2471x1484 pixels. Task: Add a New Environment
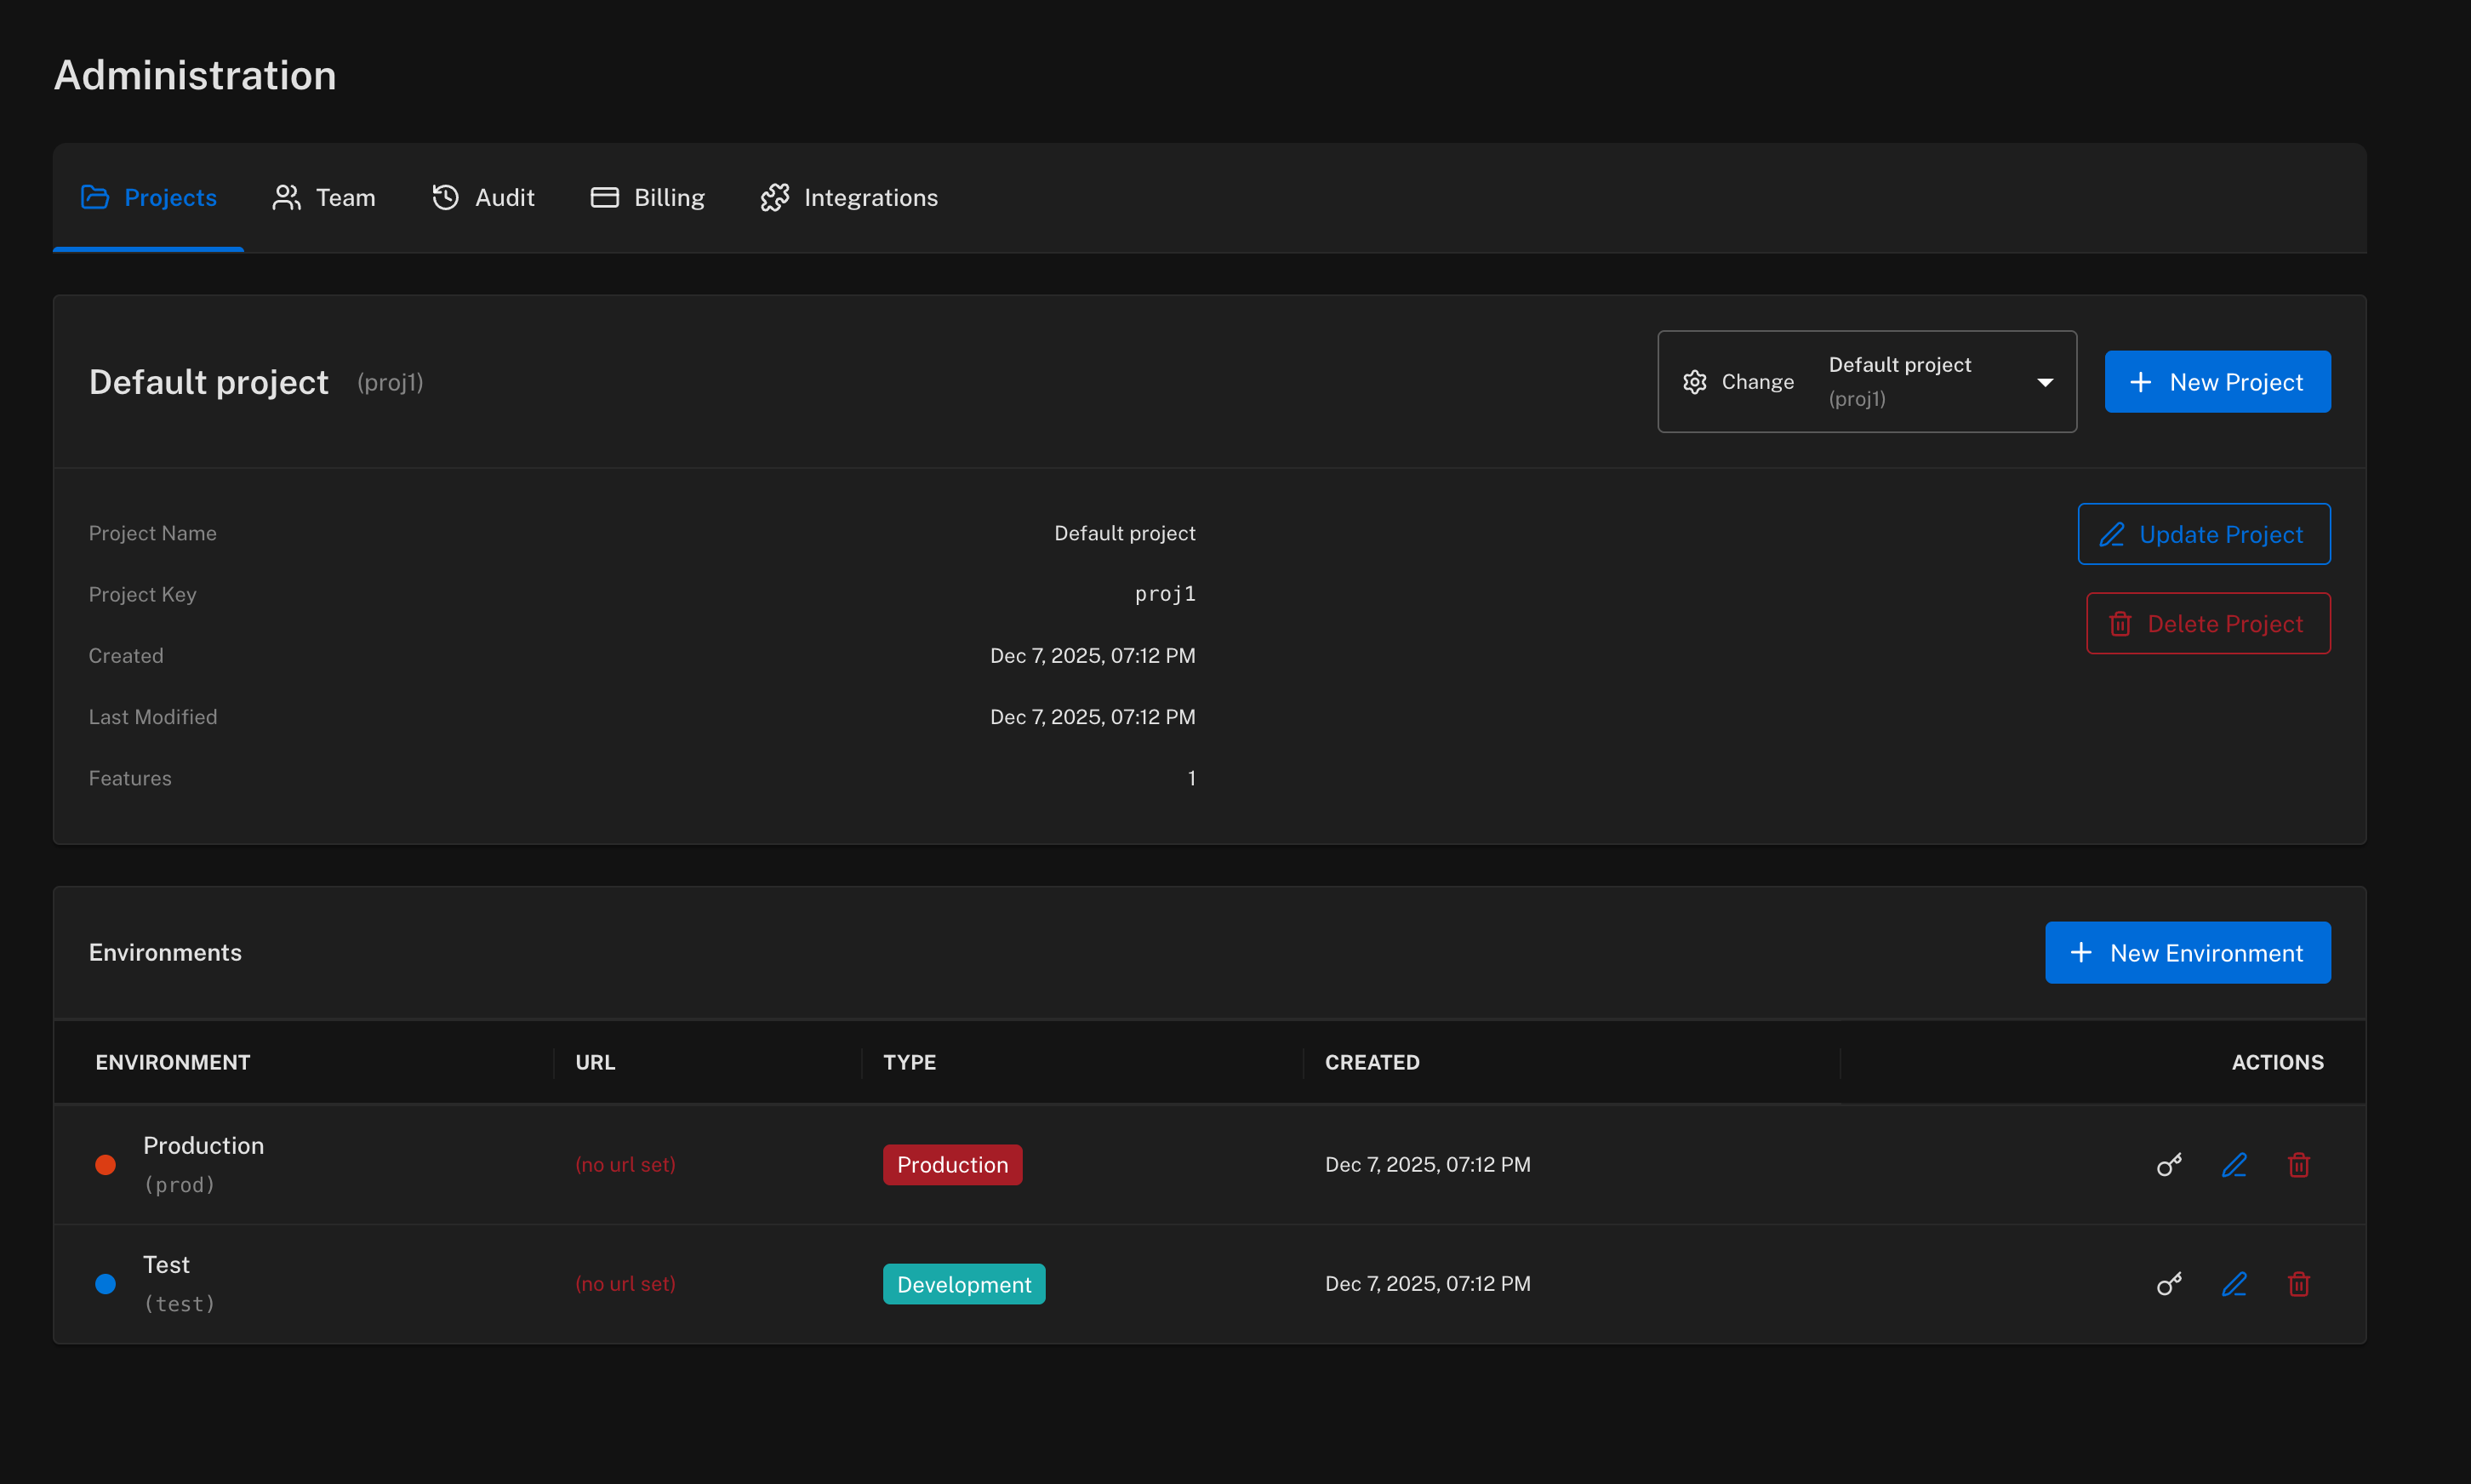coord(2187,953)
